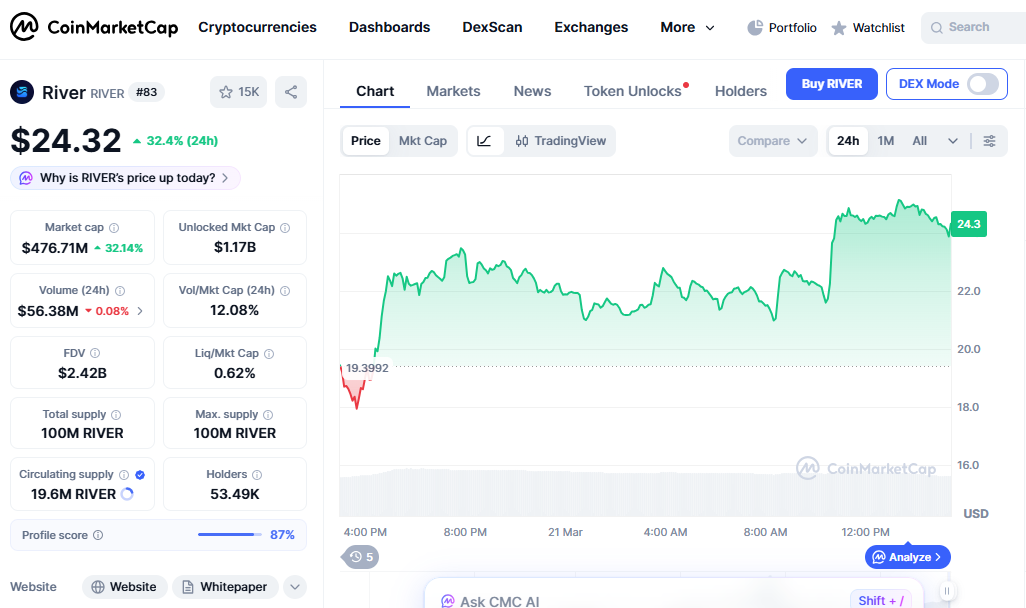
Task: Click the events history badge showing 5
Action: (x=360, y=557)
